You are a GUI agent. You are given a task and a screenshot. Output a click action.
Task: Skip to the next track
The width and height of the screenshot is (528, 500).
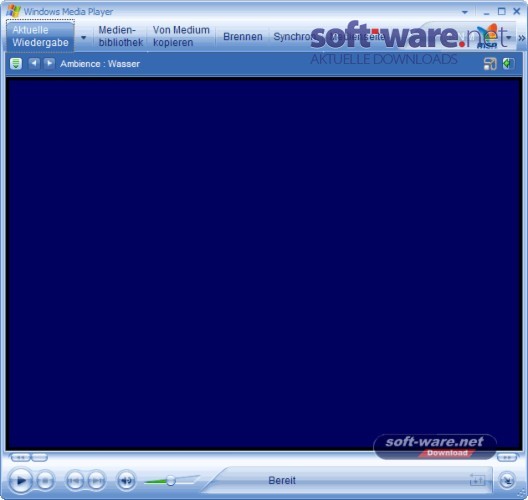(x=96, y=480)
